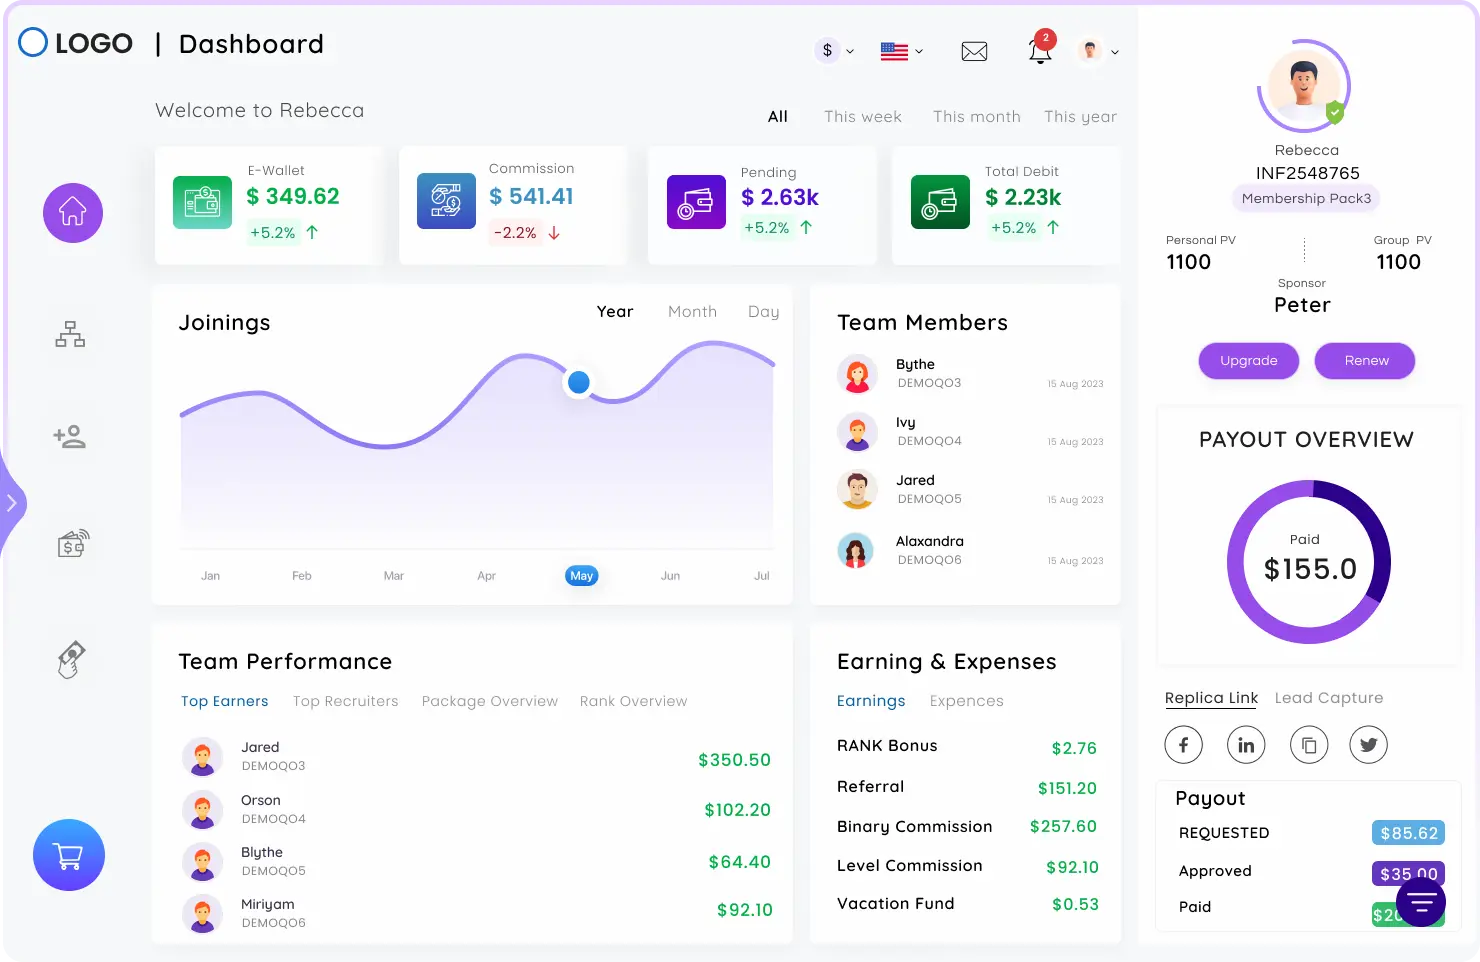The height and width of the screenshot is (962, 1480).
Task: Open the currency dollar dropdown
Action: click(836, 50)
